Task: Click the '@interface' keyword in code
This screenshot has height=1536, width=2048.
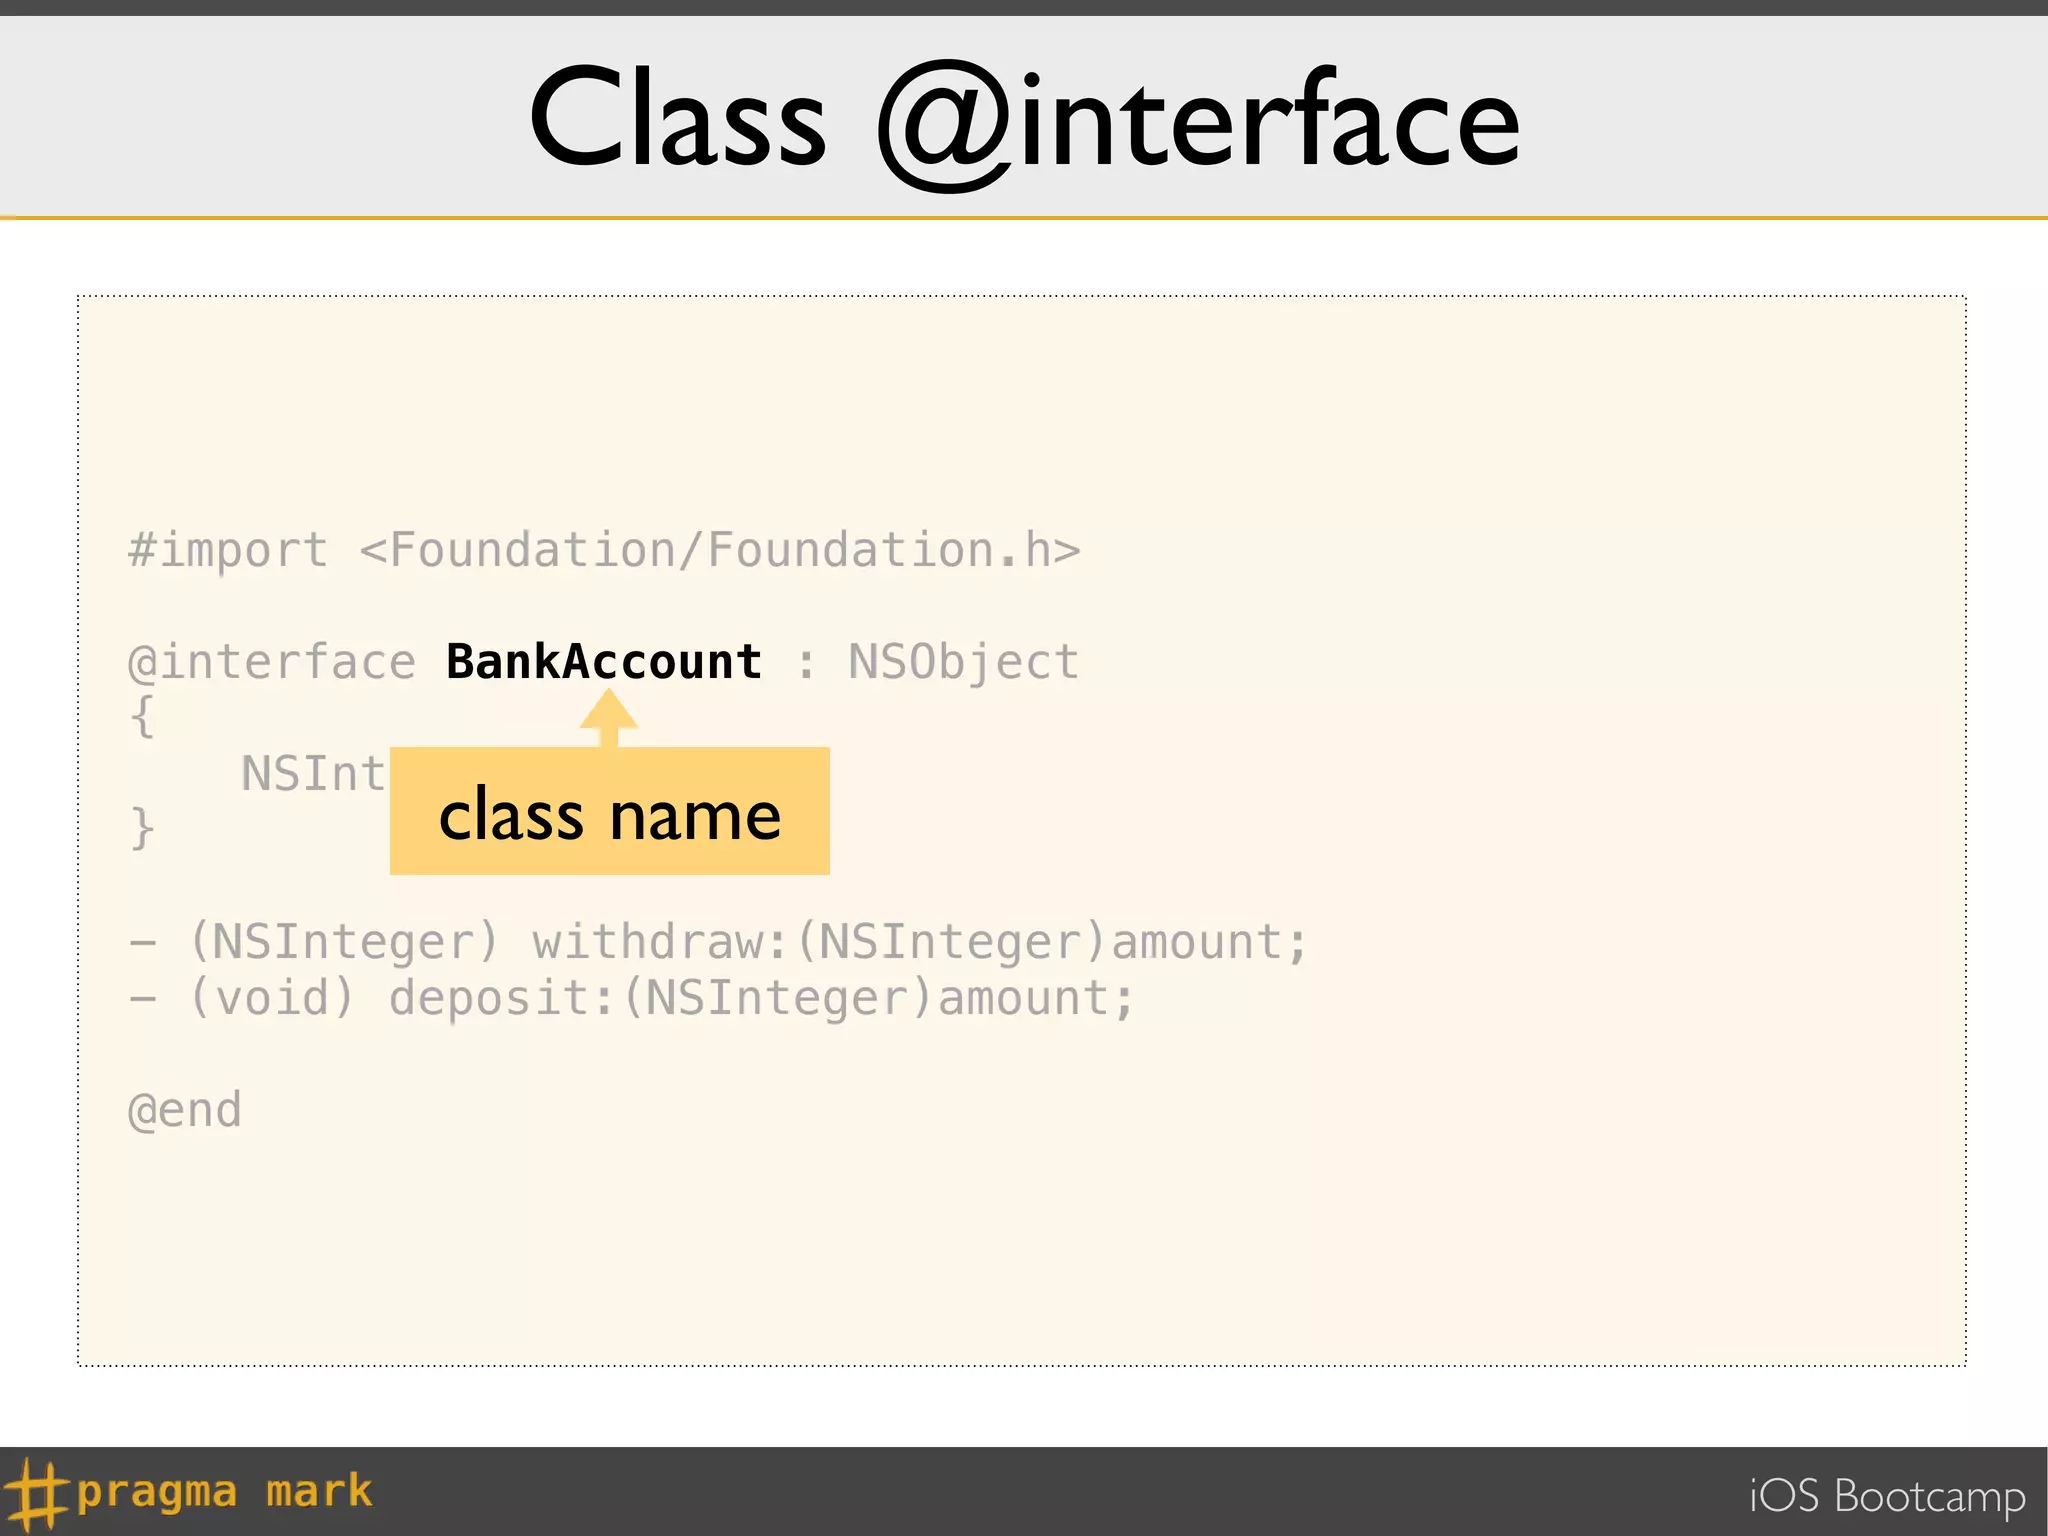Action: 271,663
